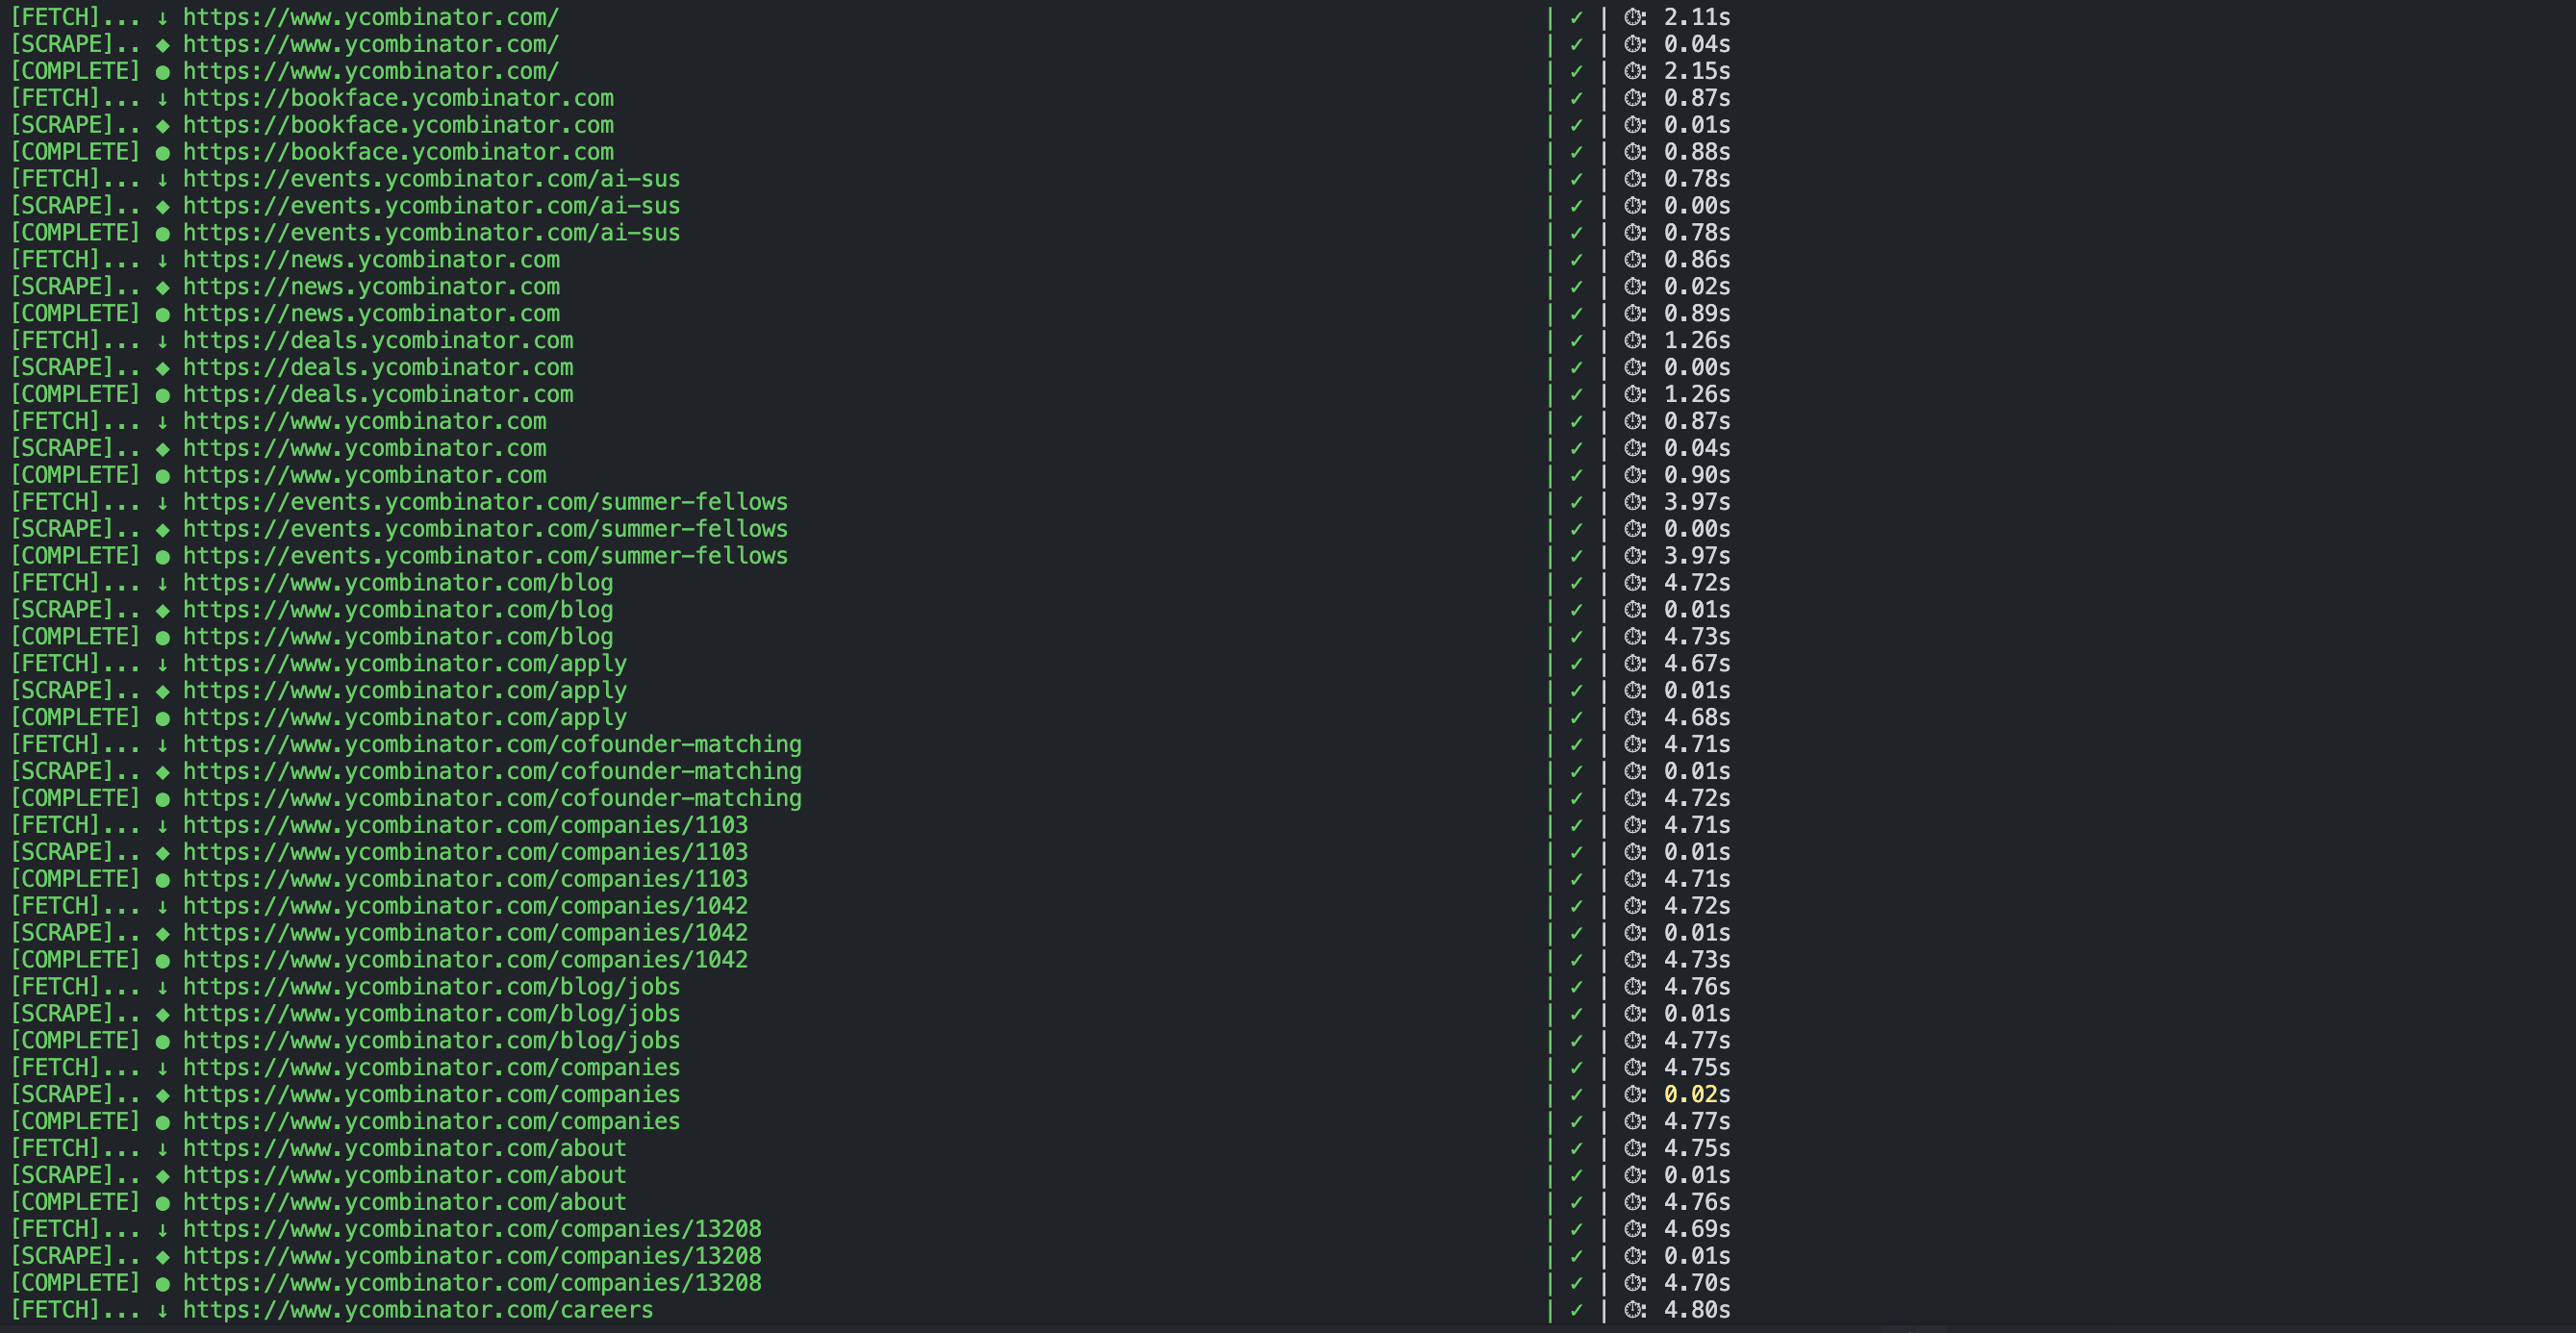The width and height of the screenshot is (2576, 1333).
Task: Click the down-arrow glyph in the FETCH summer-fellows row
Action: 162,503
